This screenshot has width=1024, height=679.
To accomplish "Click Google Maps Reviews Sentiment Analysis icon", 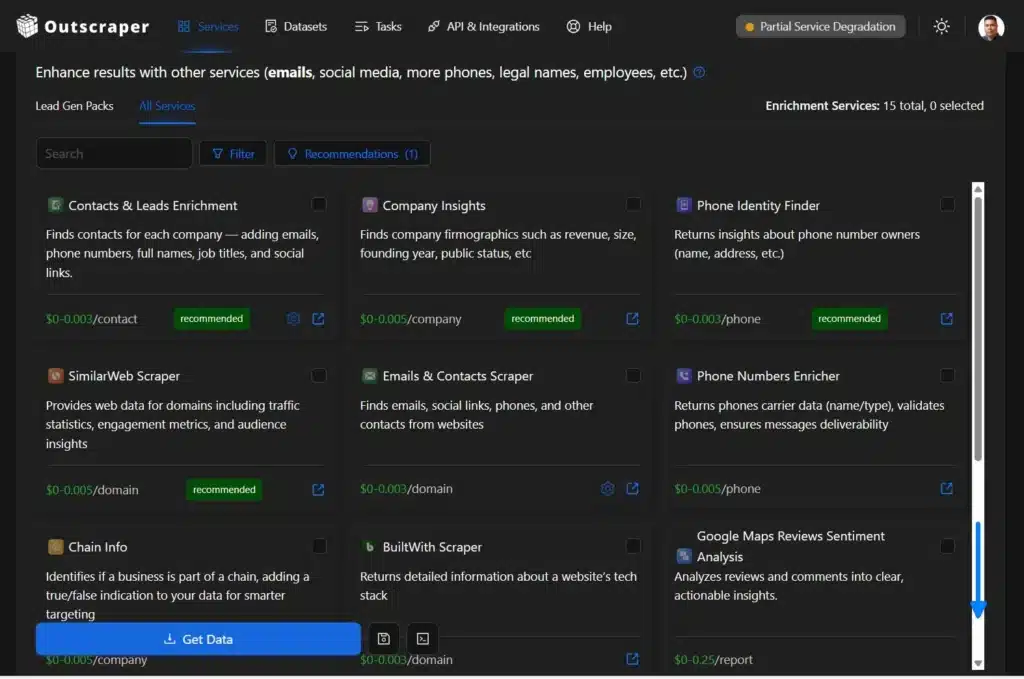I will (684, 556).
